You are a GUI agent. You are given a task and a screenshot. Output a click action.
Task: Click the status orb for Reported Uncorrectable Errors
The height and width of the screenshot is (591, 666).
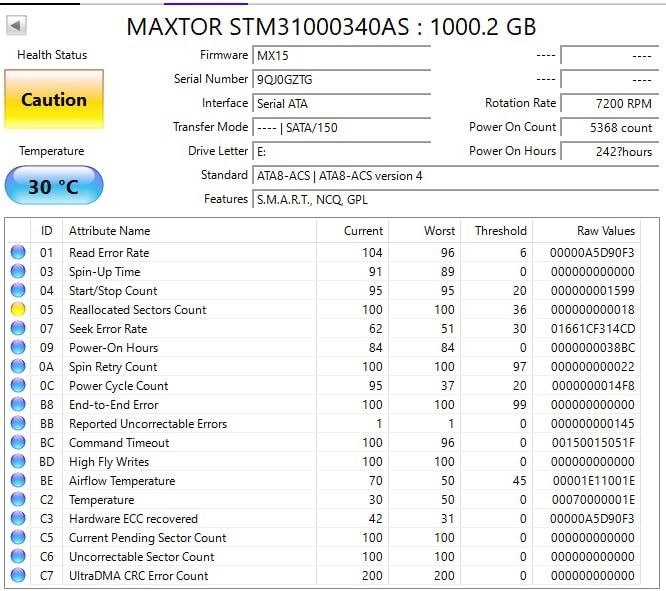[18, 424]
